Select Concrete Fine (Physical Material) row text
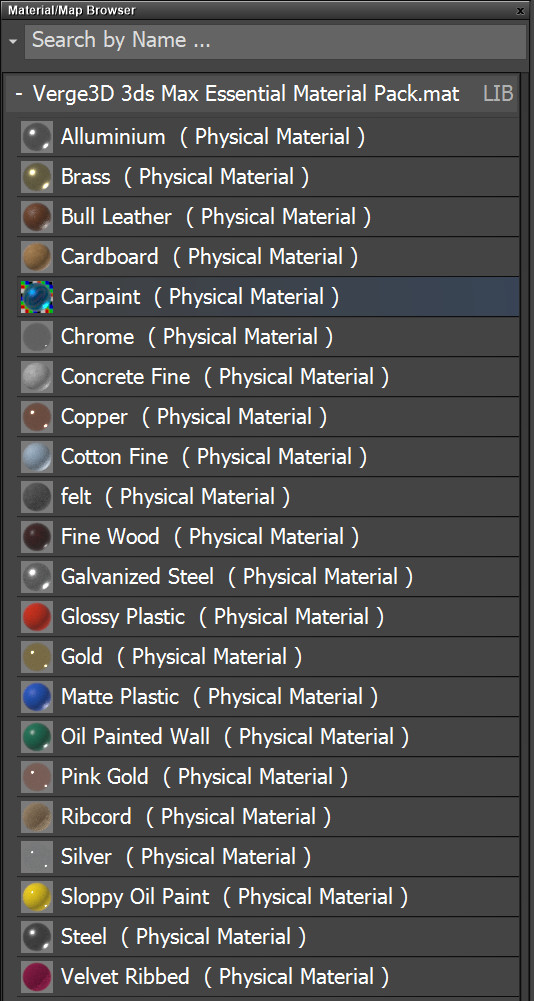Screen dimensions: 534x1001 tap(225, 377)
